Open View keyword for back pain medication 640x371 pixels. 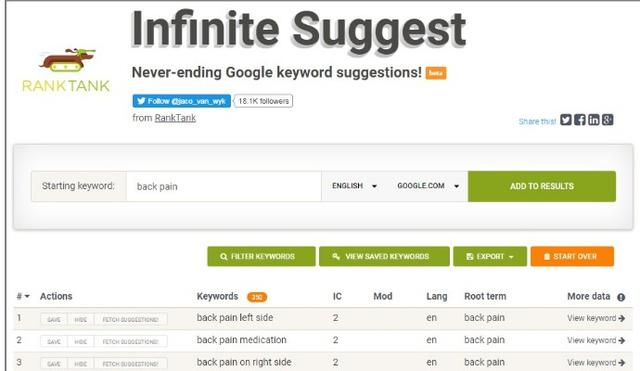tap(596, 340)
